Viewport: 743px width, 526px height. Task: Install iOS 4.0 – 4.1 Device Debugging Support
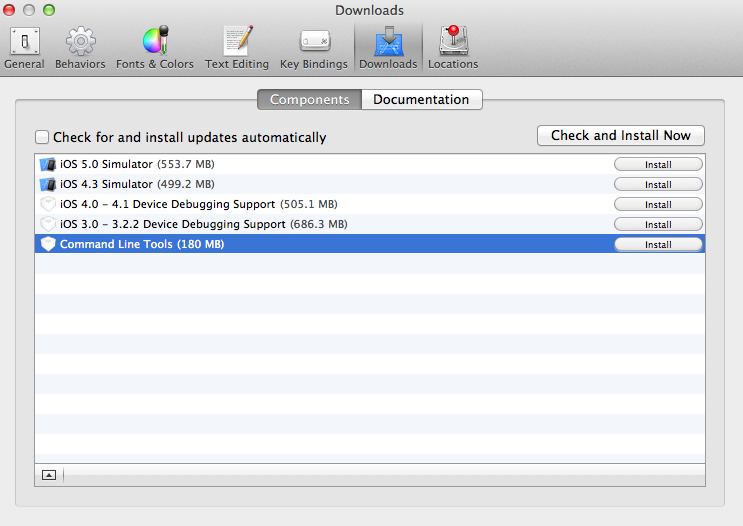[x=658, y=204]
